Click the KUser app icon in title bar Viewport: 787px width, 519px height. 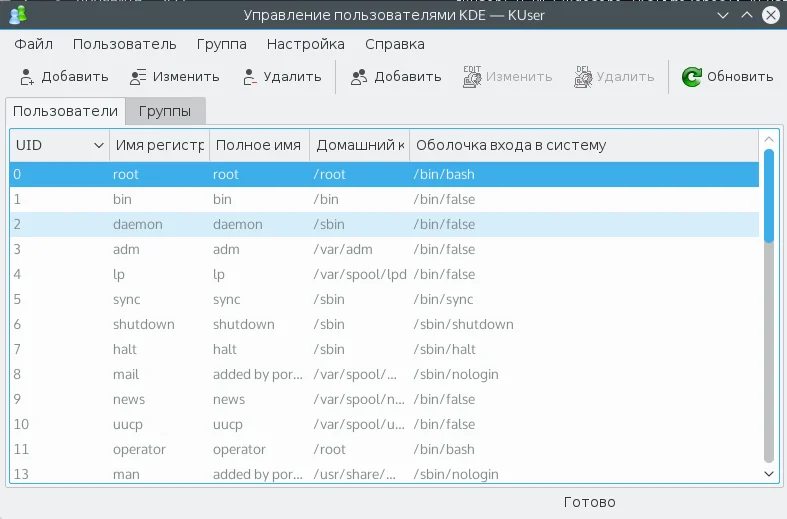[x=17, y=16]
